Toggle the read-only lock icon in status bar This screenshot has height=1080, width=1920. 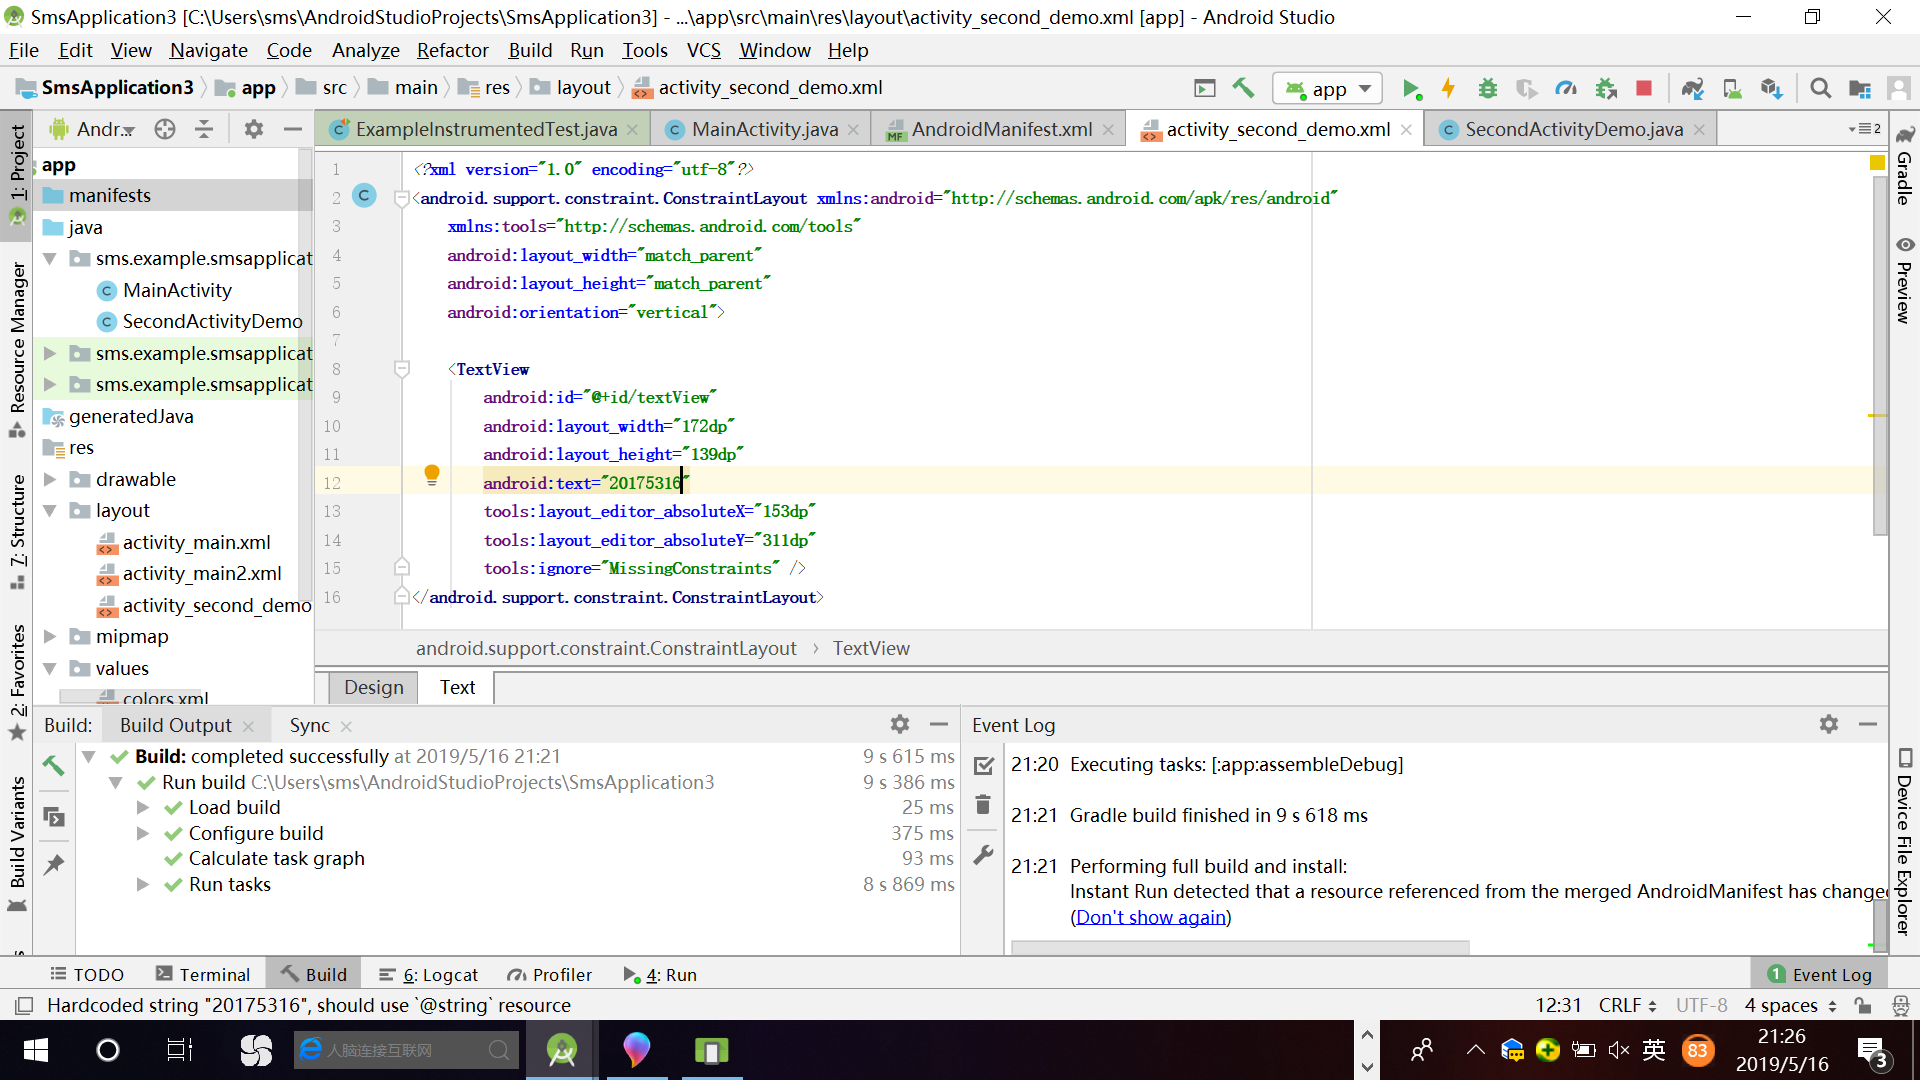1862,1005
